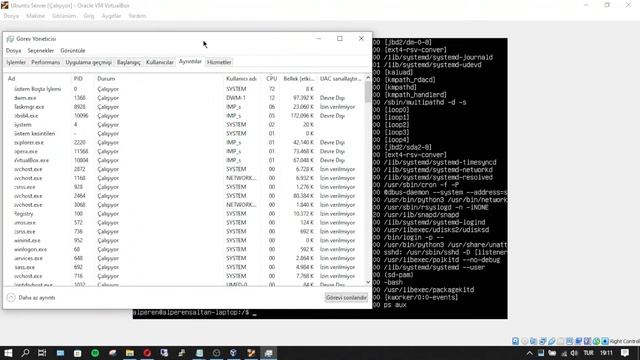Switch to the İşlemler tab
Viewport: 640px width, 360px height.
click(x=16, y=62)
